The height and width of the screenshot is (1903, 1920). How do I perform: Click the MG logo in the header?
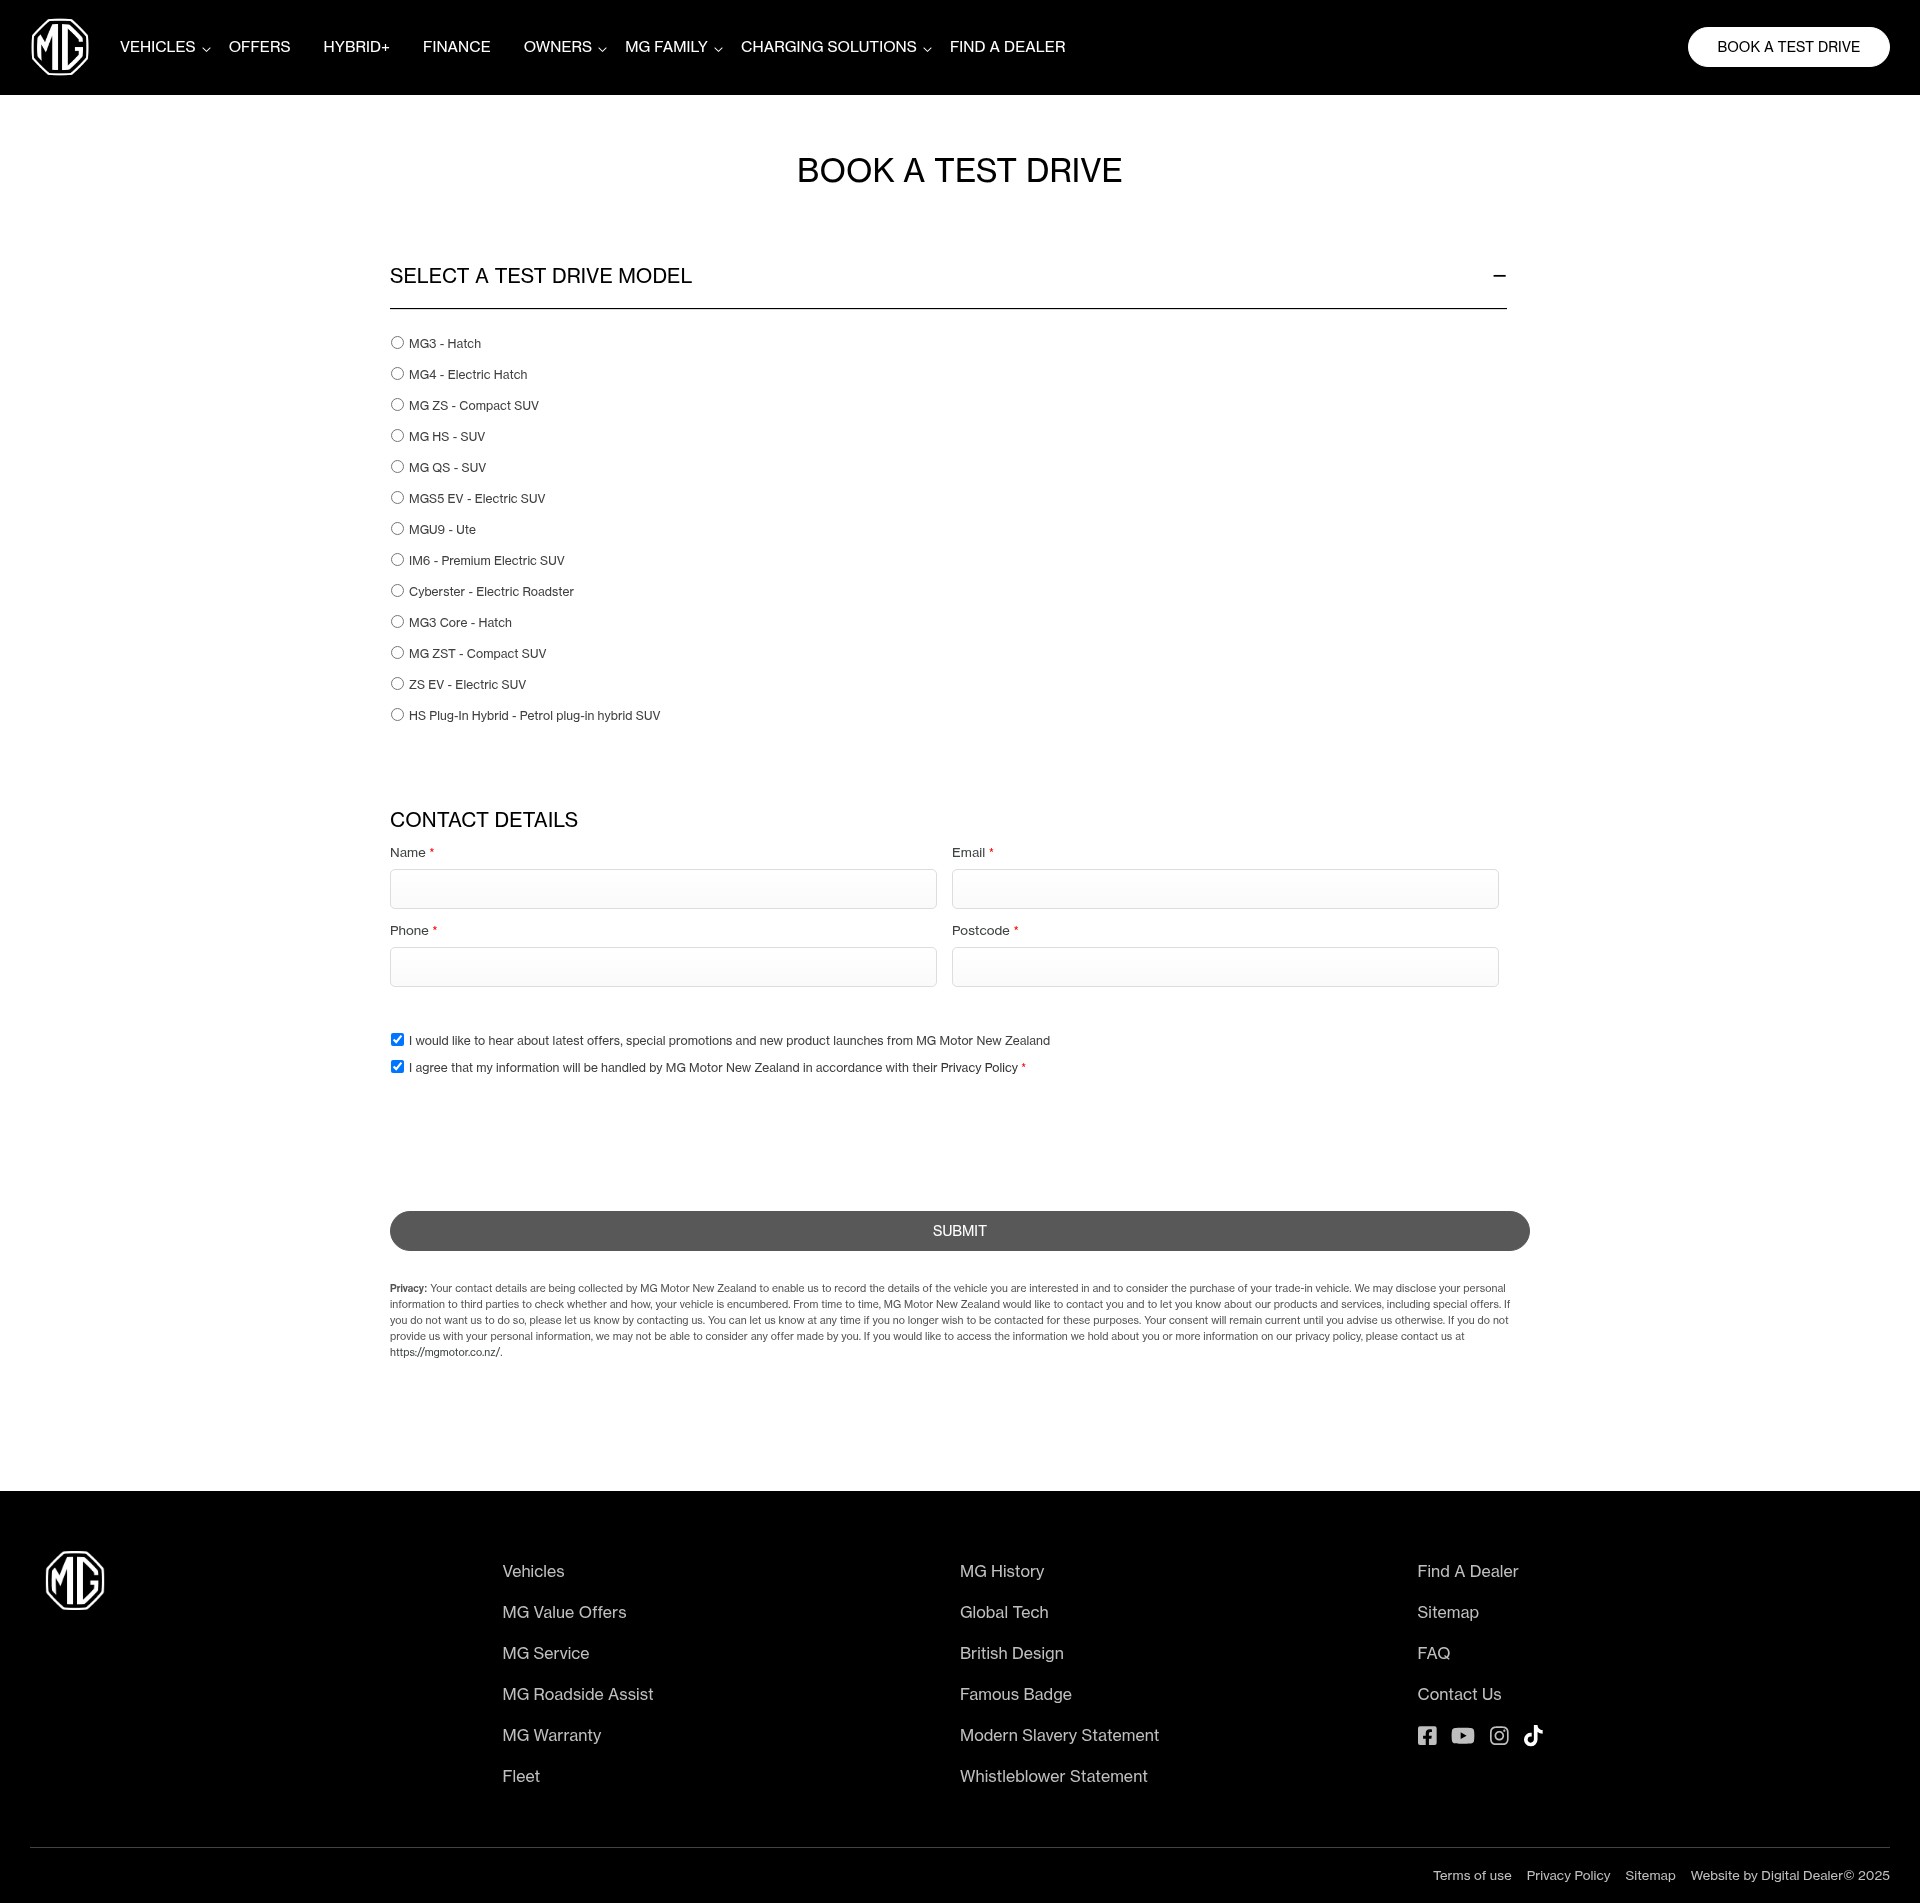point(60,47)
